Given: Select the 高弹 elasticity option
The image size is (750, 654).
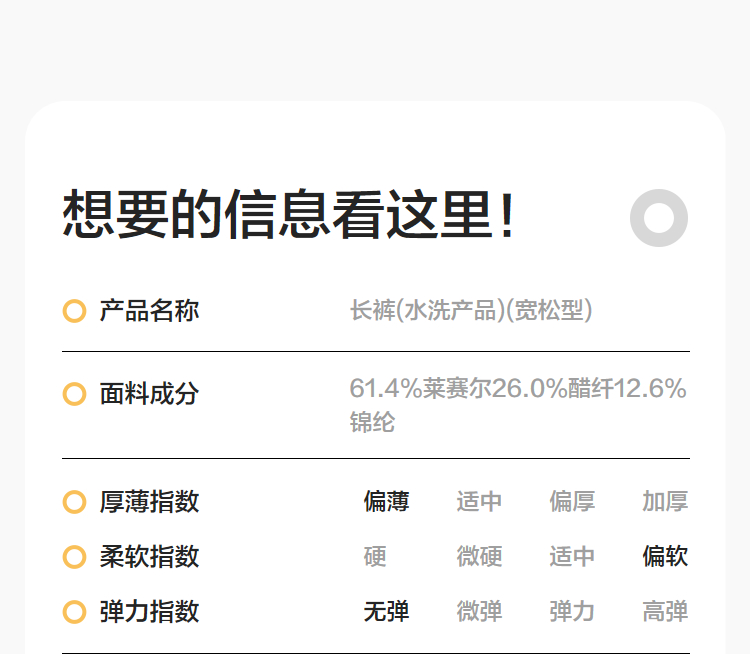Looking at the screenshot, I should pos(665,611).
